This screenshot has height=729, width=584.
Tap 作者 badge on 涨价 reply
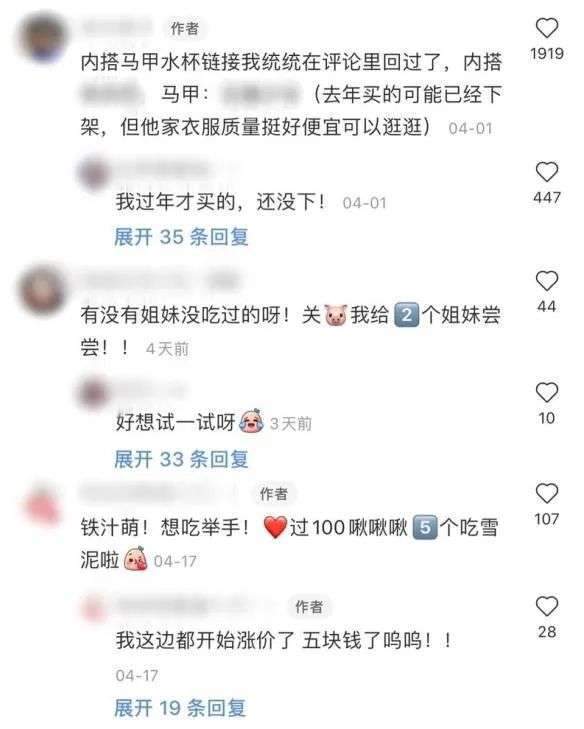point(309,607)
